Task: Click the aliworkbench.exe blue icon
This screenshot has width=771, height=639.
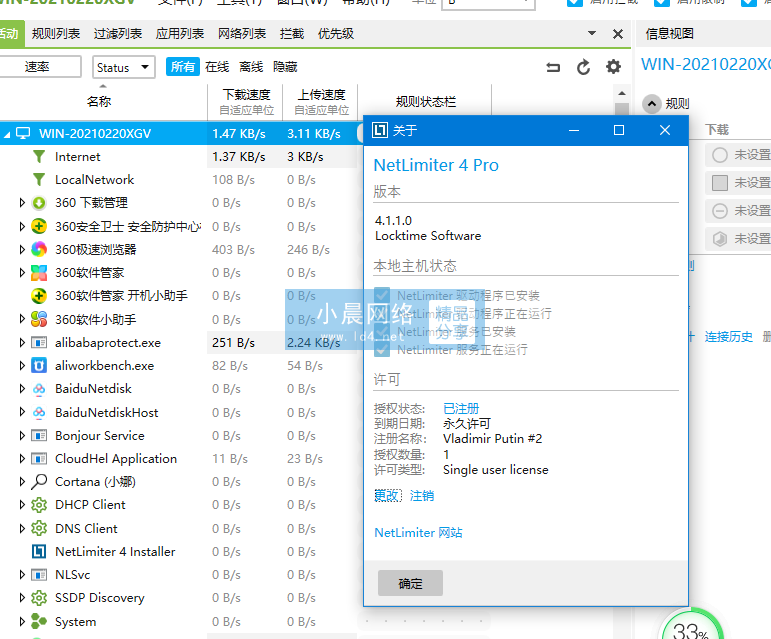Action: (38, 366)
